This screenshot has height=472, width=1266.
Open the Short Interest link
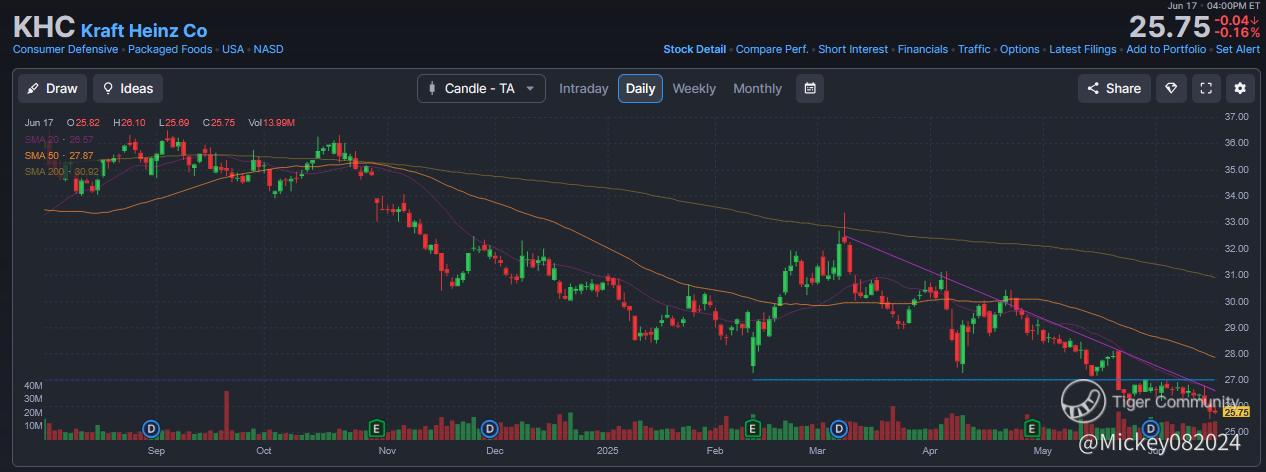click(x=853, y=49)
